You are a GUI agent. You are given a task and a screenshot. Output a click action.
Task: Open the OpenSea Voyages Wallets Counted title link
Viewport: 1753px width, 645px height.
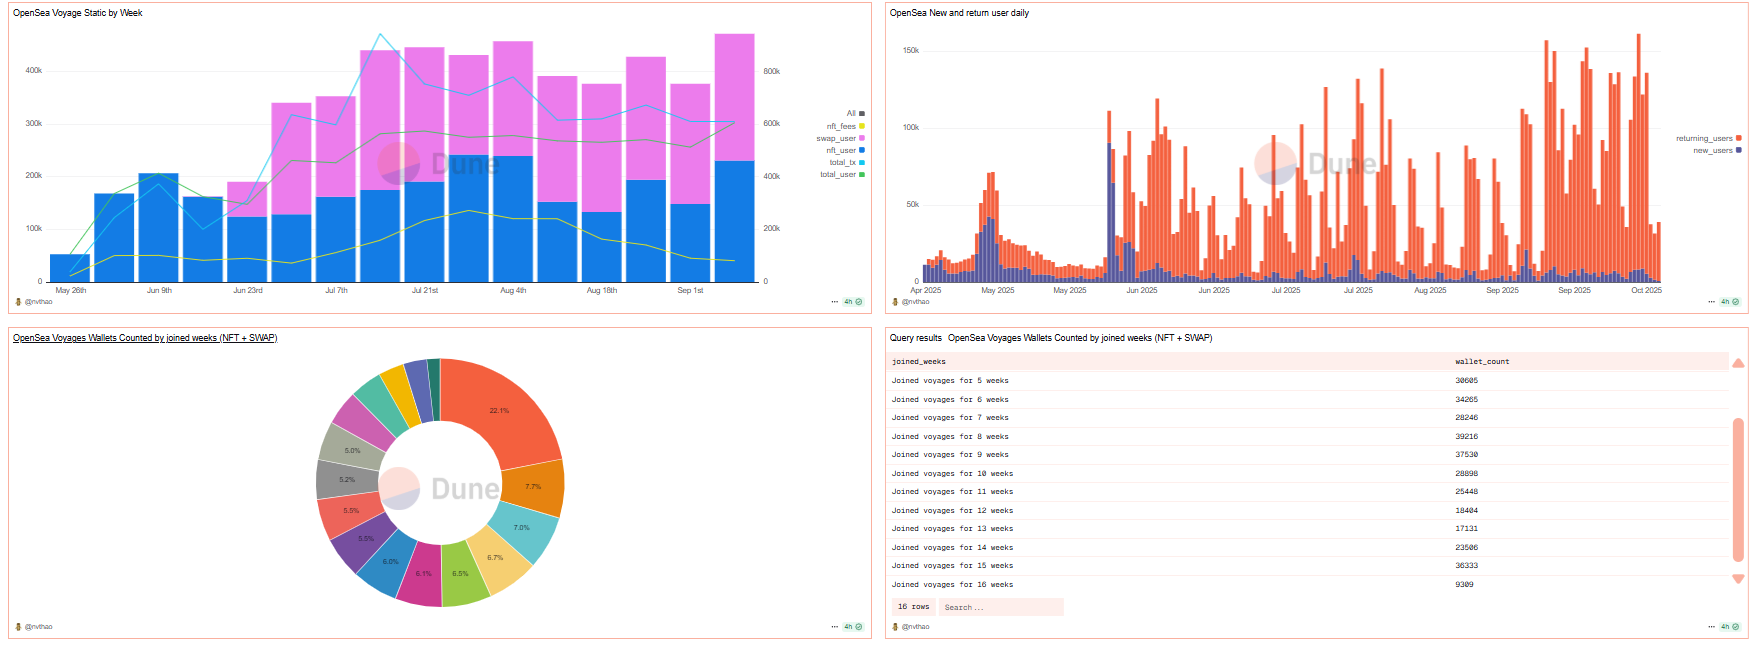point(145,338)
